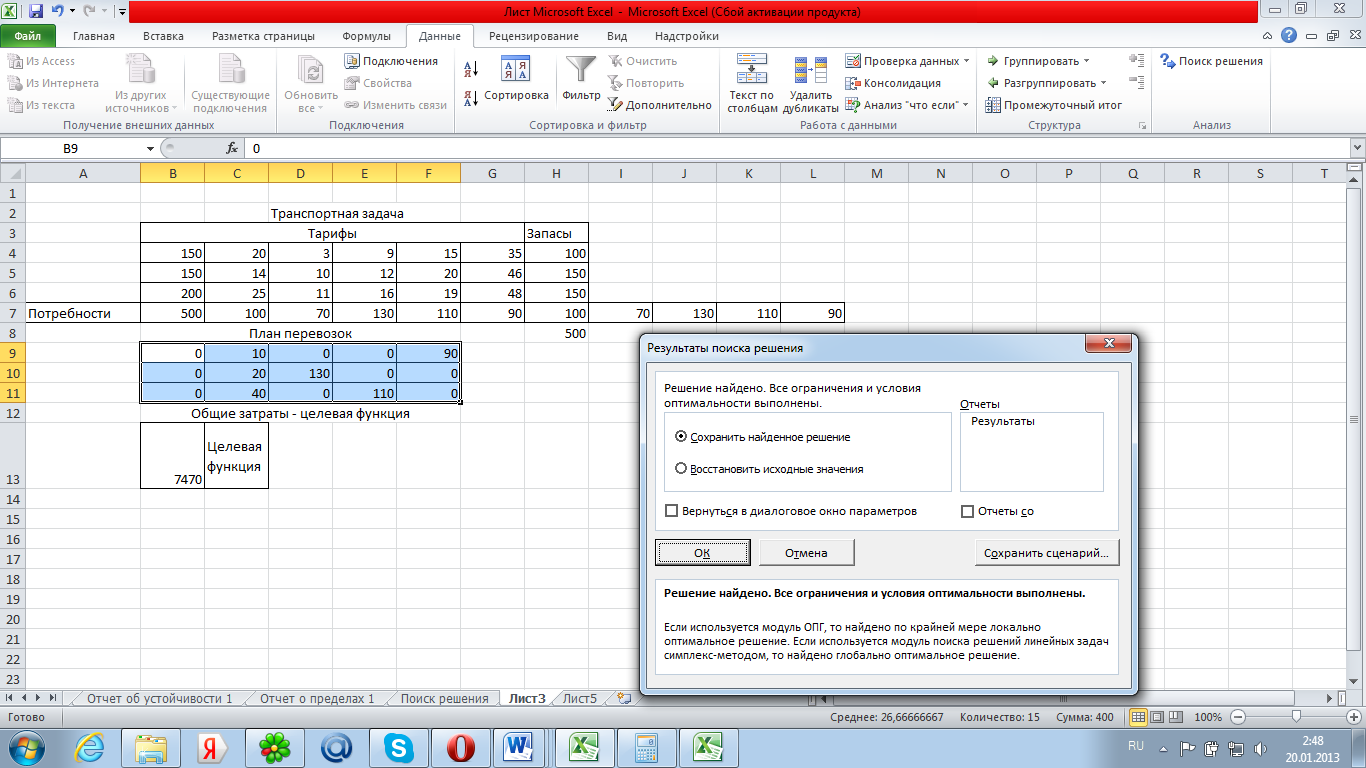Click the zoom slider handle

coord(1296,717)
